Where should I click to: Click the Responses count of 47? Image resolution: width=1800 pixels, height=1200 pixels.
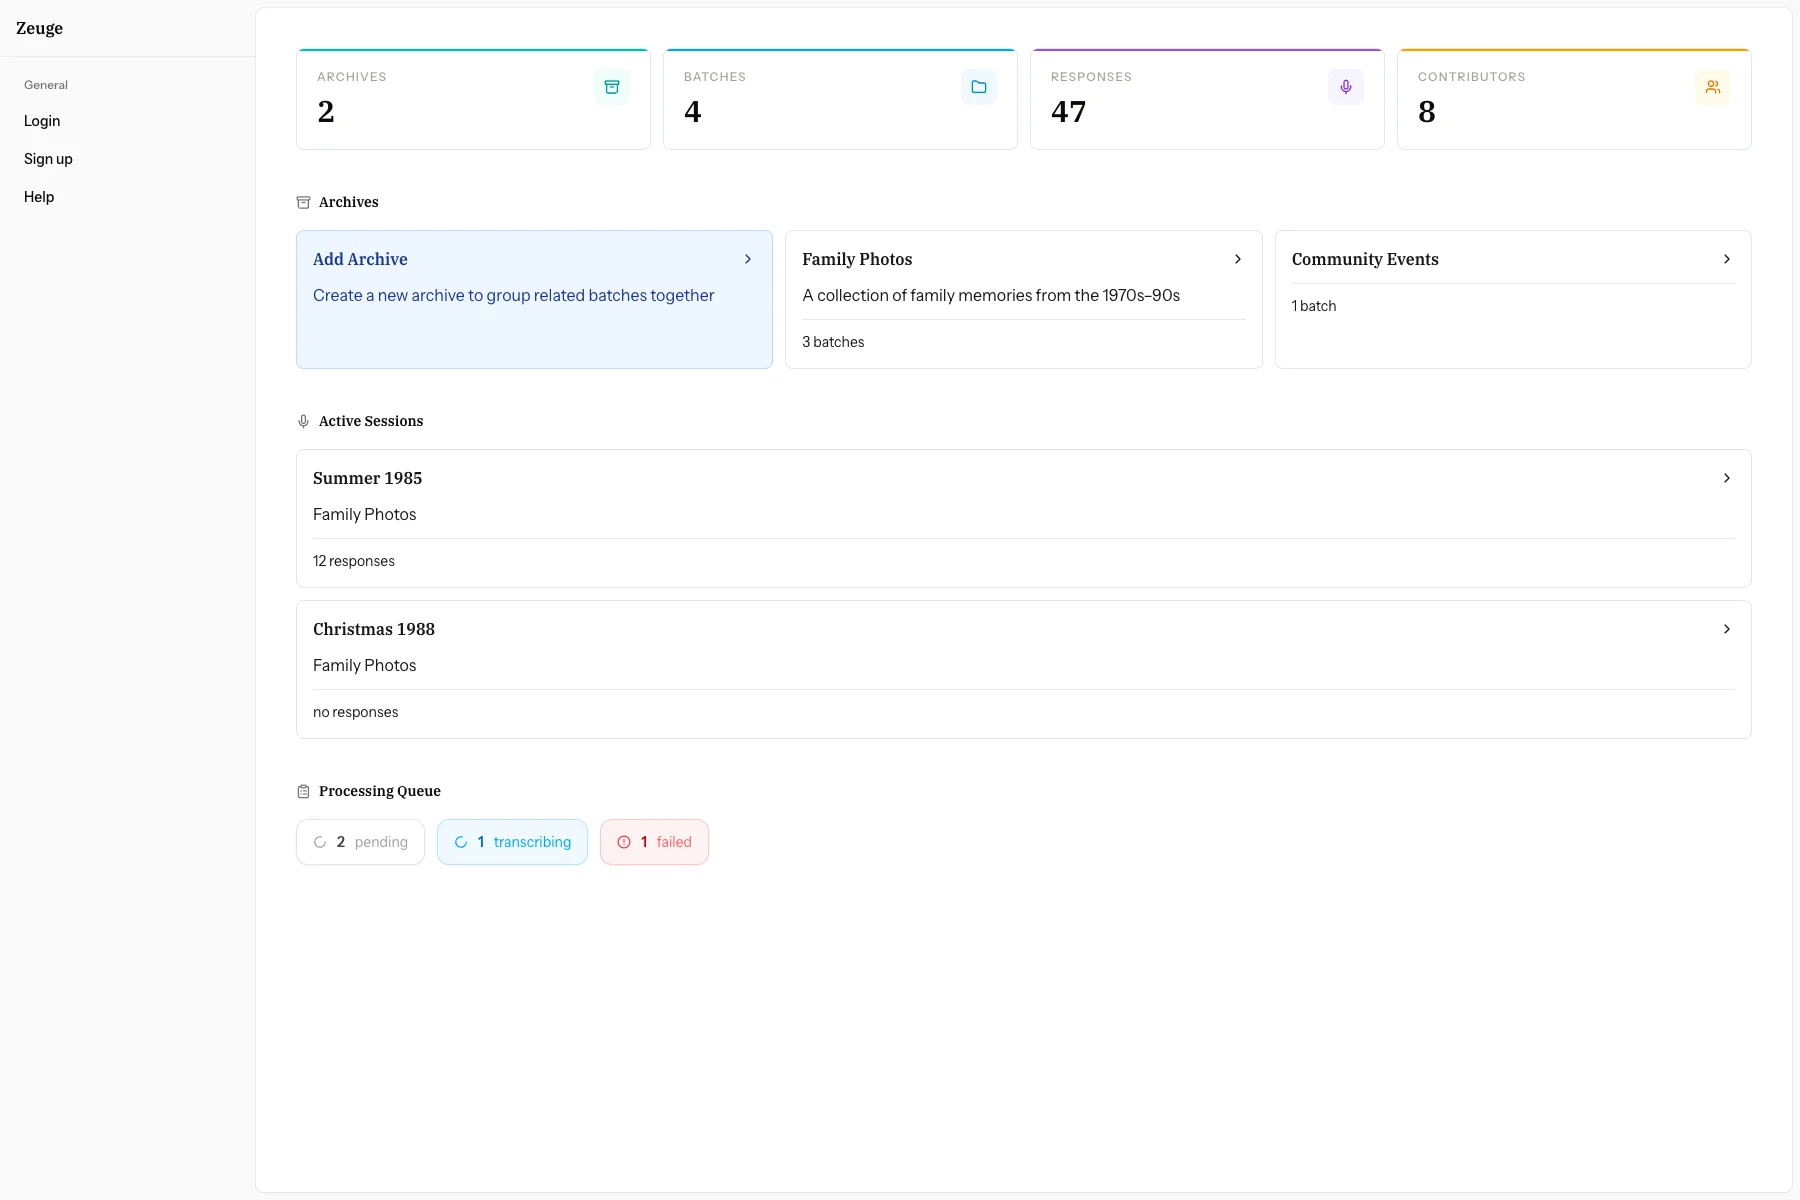1068,112
